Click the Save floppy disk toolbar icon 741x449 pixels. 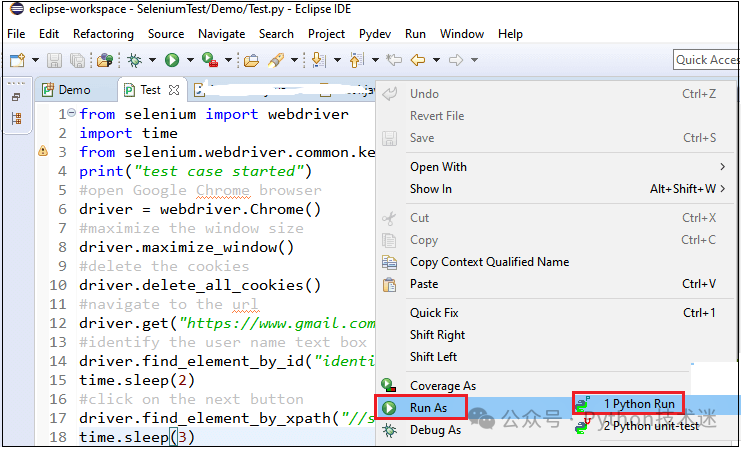pyautogui.click(x=54, y=60)
